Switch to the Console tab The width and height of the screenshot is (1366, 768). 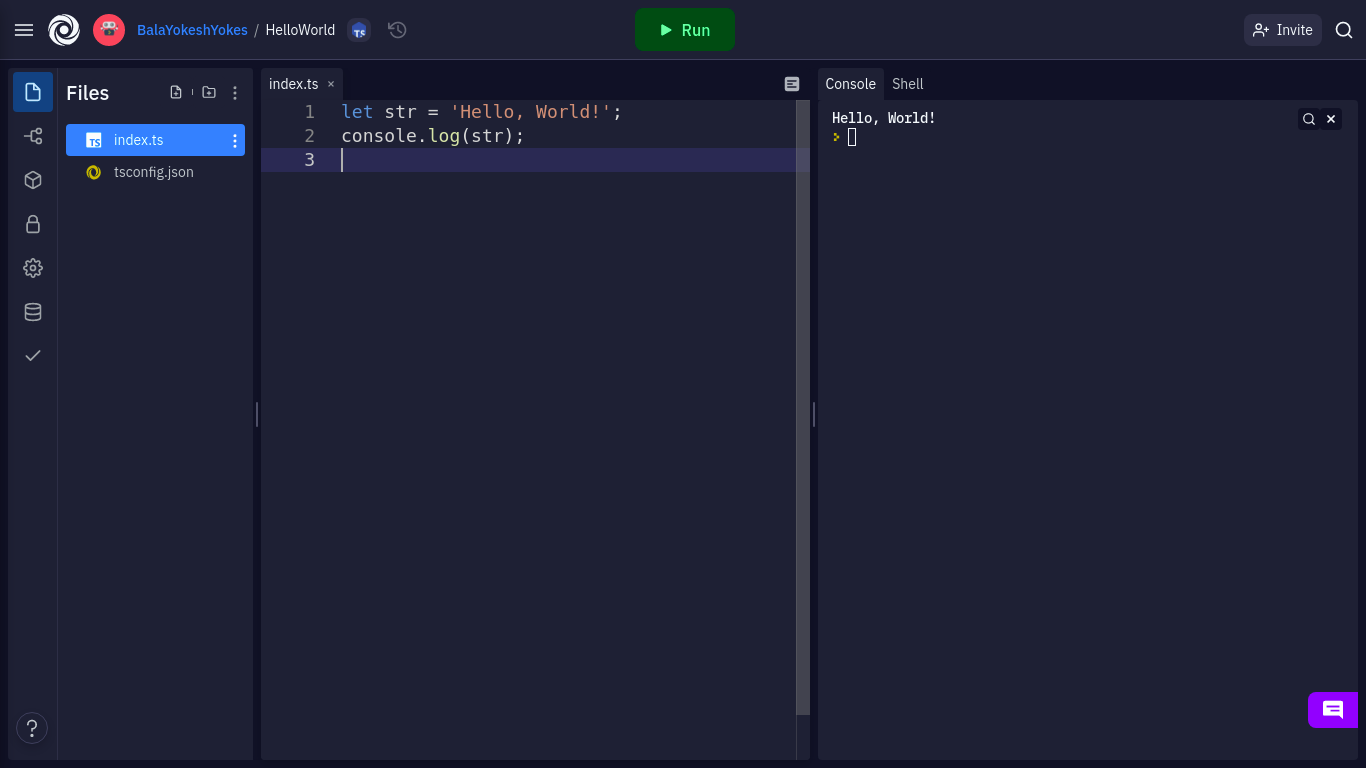coord(850,84)
